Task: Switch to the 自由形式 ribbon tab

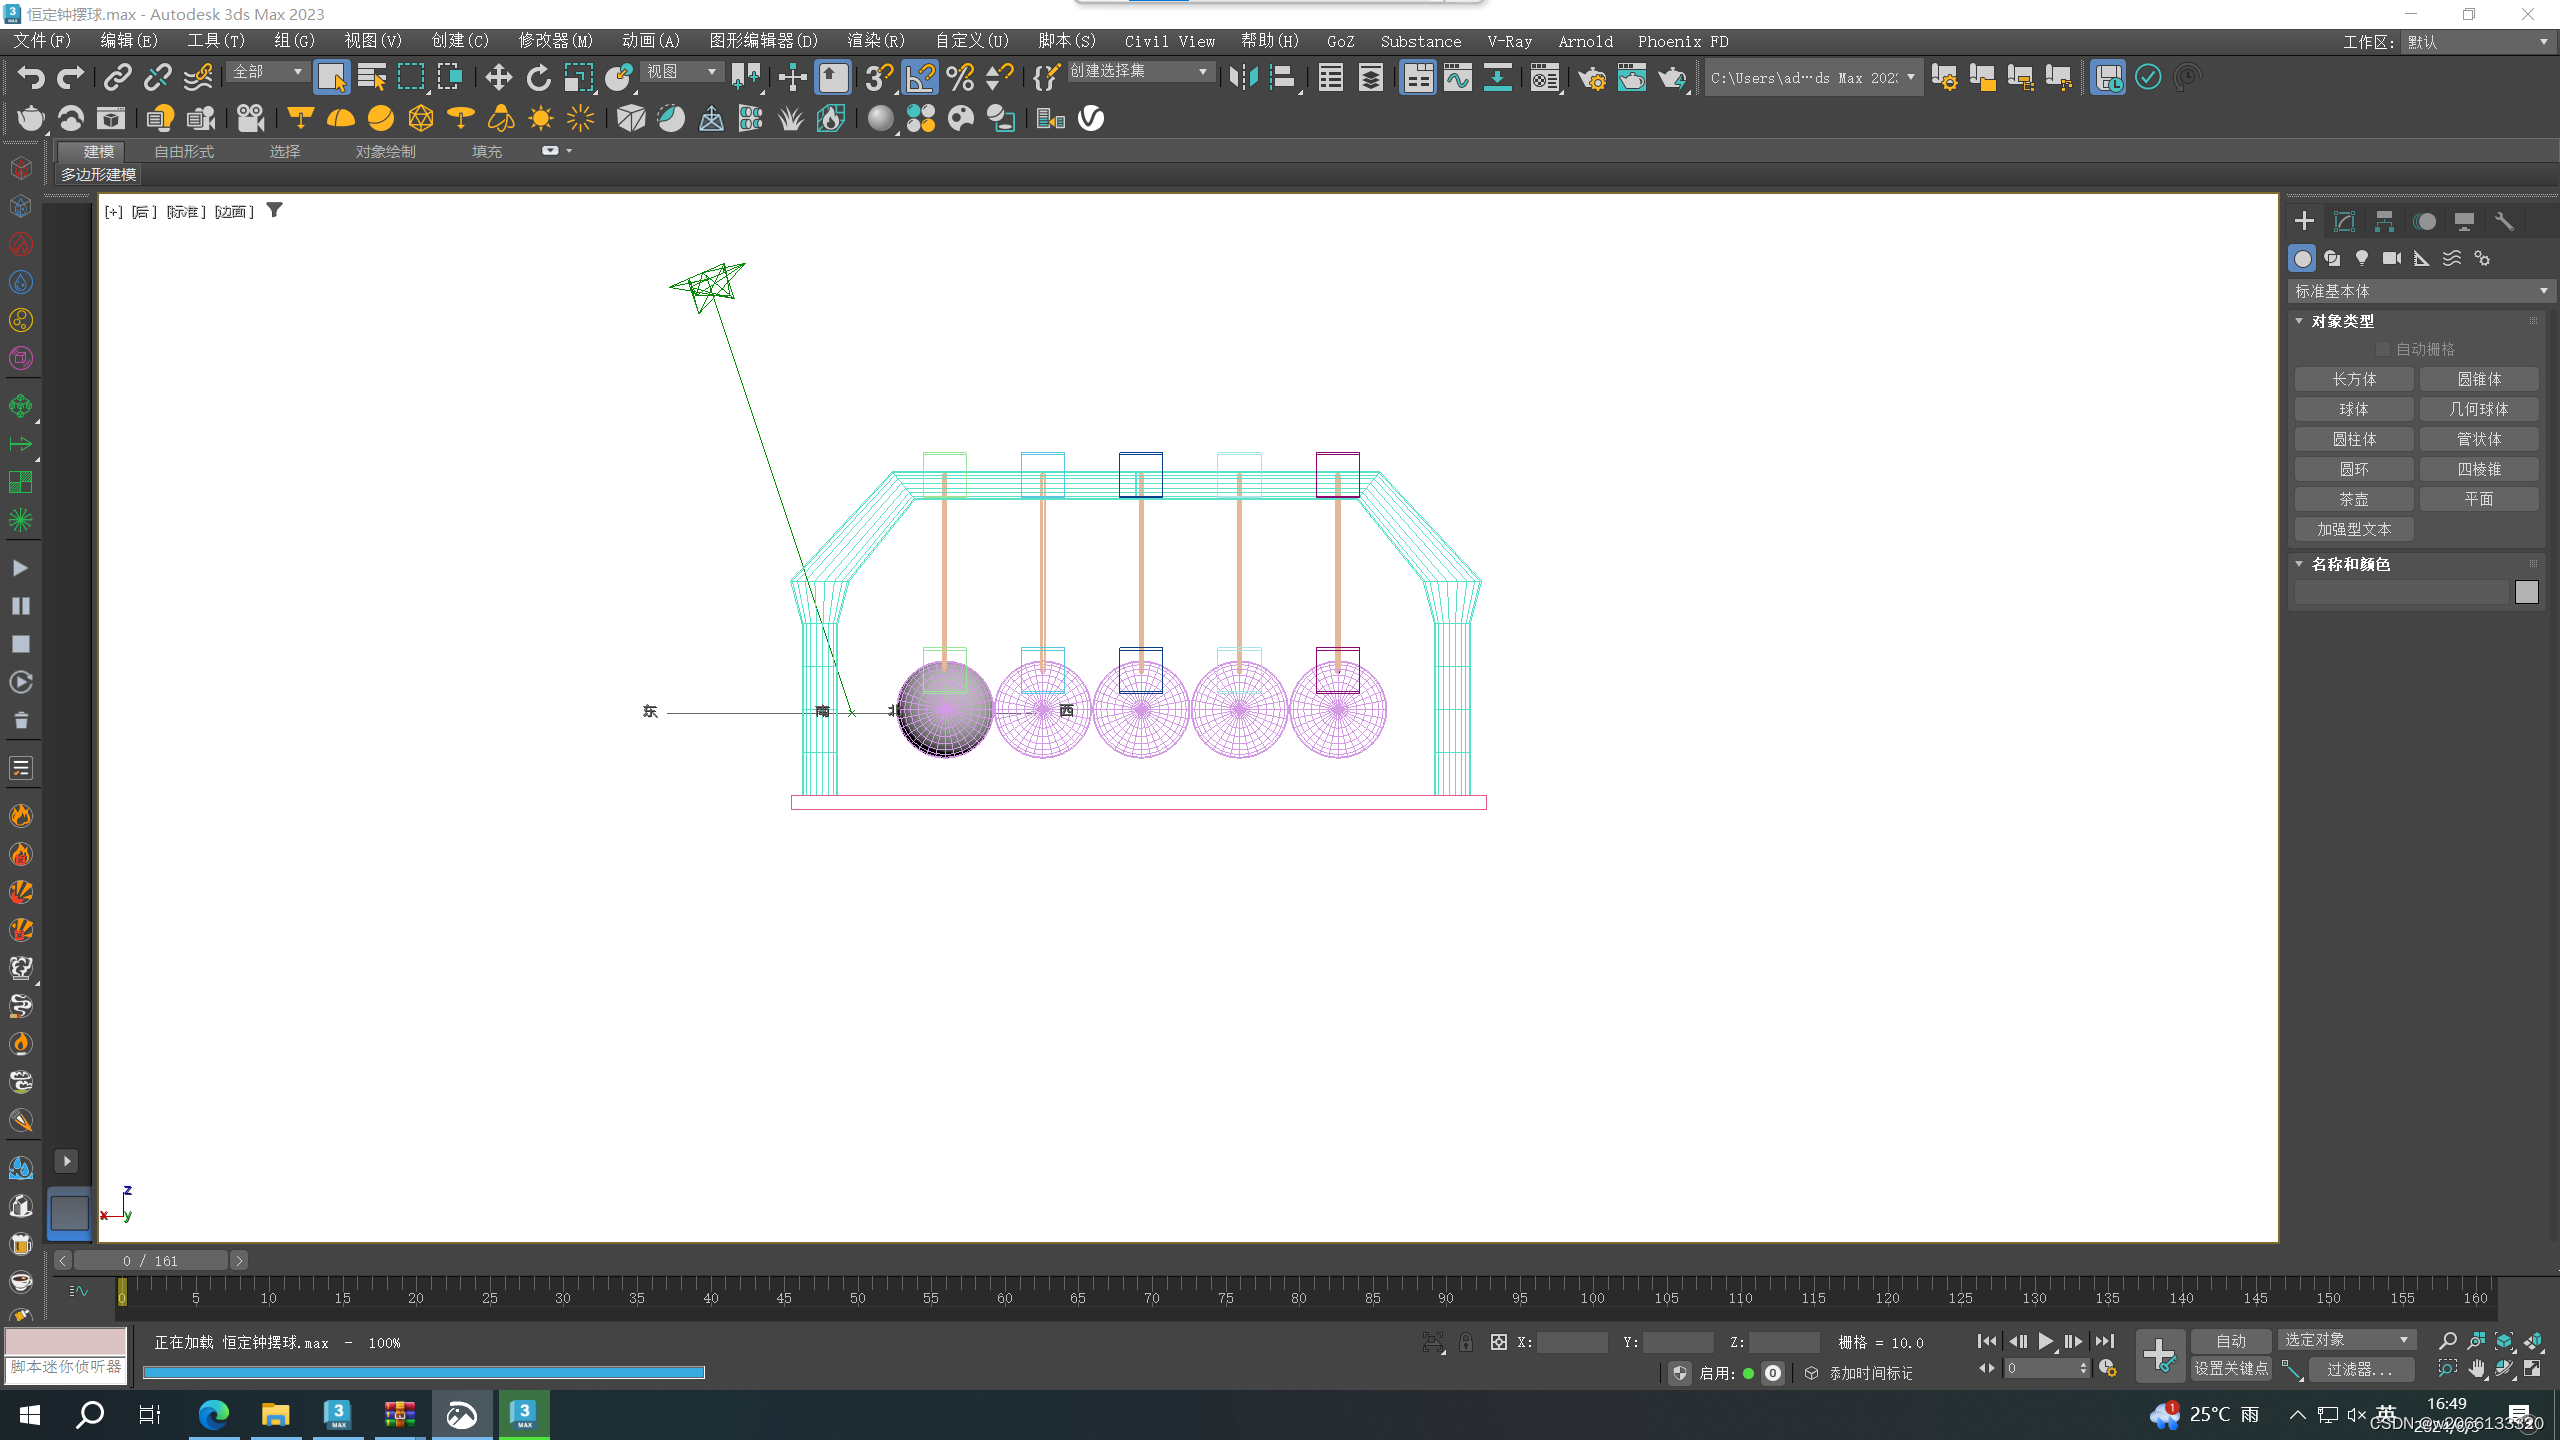Action: pos(184,151)
